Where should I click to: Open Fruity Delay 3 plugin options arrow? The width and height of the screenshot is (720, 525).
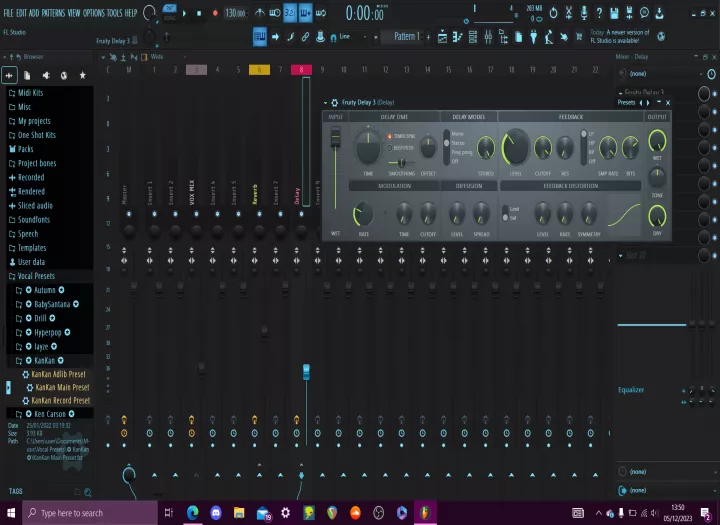tap(326, 103)
